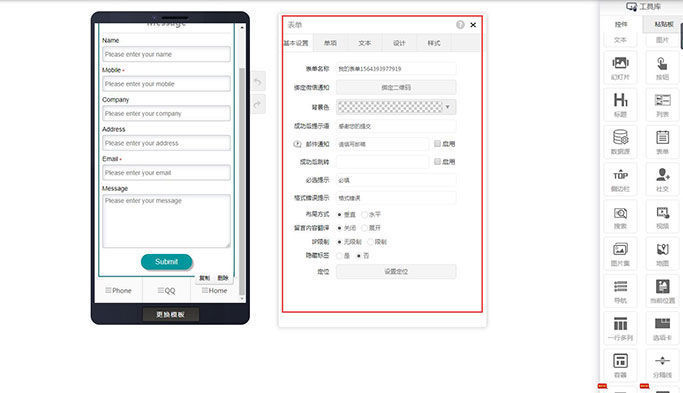The image size is (683, 393).
Task: Select hide label no (否) radio
Action: coord(358,256)
